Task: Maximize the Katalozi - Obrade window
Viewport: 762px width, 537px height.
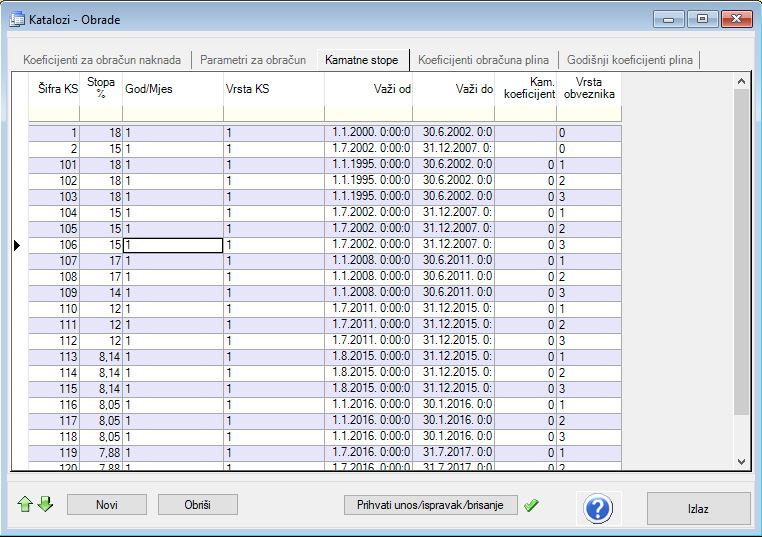Action: (702, 19)
